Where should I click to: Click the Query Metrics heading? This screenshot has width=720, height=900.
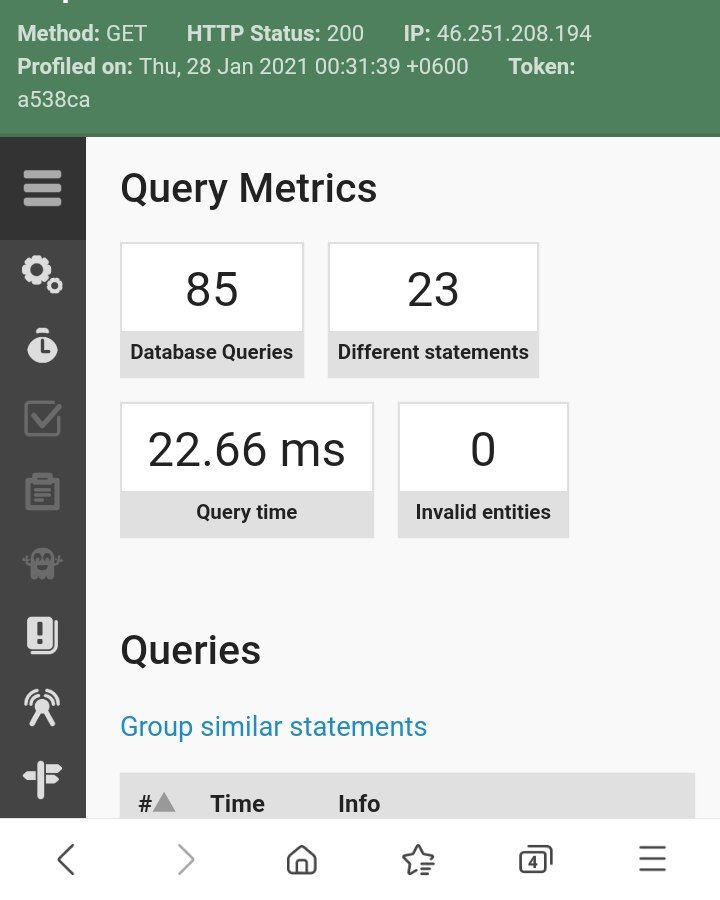[x=249, y=189]
